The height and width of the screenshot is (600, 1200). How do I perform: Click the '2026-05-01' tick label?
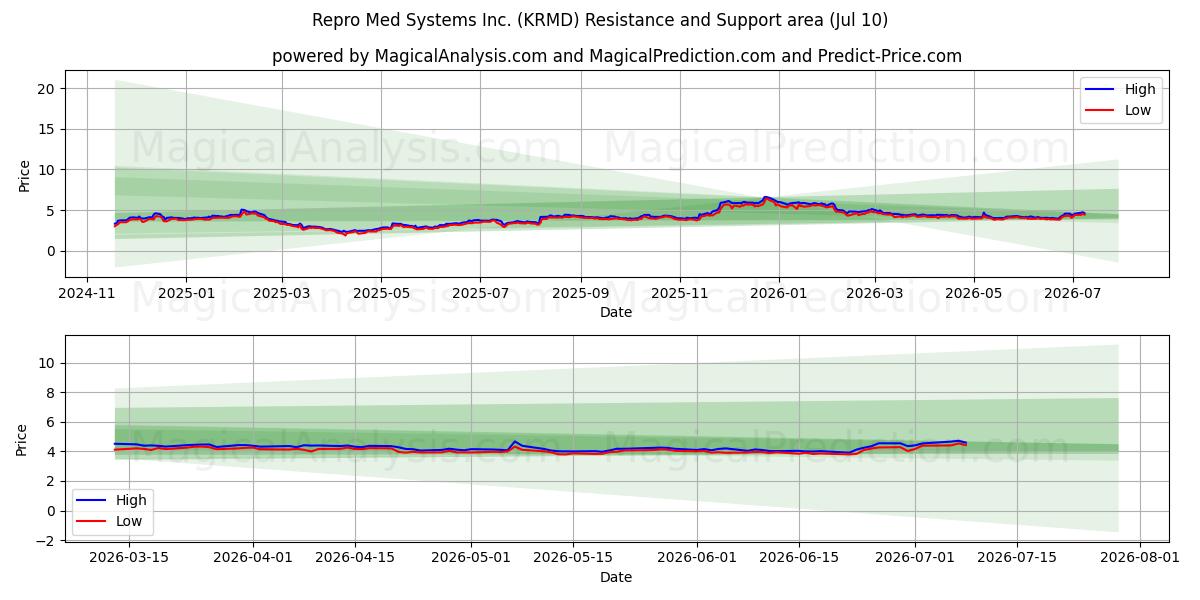tap(471, 557)
